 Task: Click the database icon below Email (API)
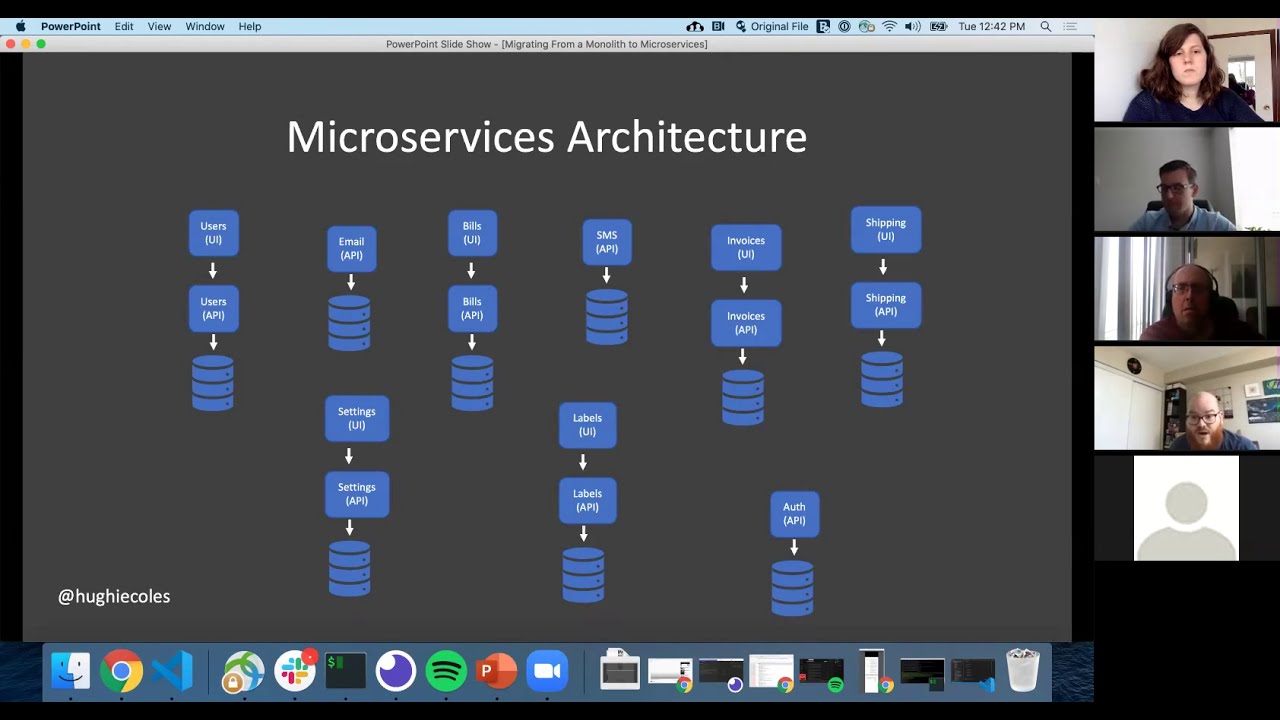coord(349,323)
